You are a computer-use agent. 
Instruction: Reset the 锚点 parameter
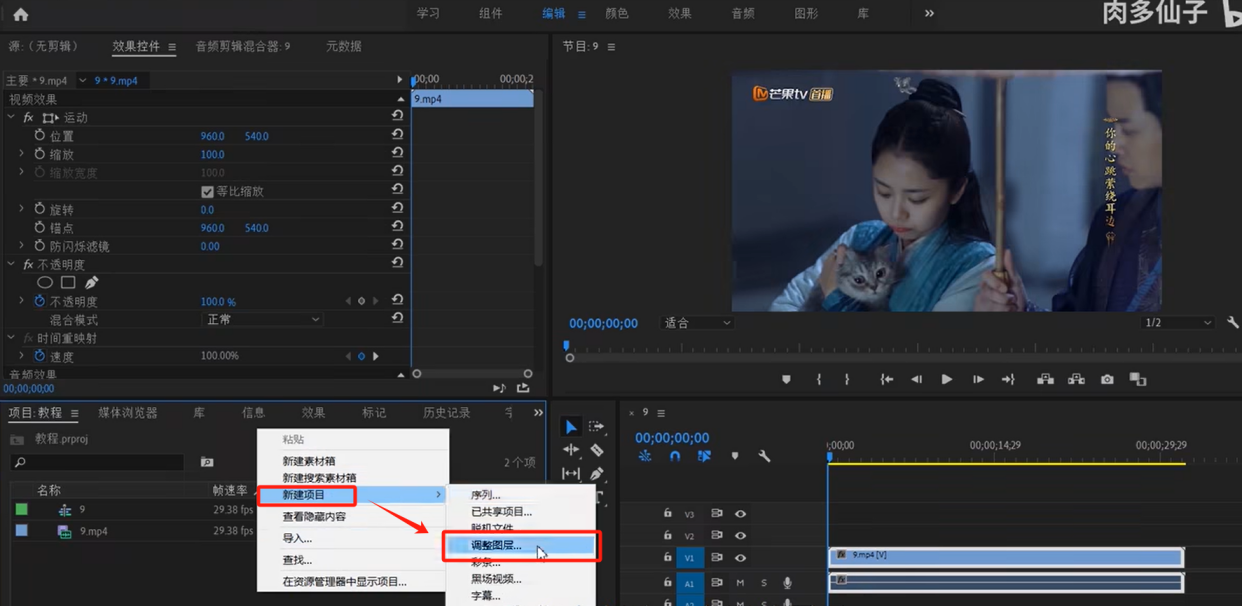click(397, 227)
